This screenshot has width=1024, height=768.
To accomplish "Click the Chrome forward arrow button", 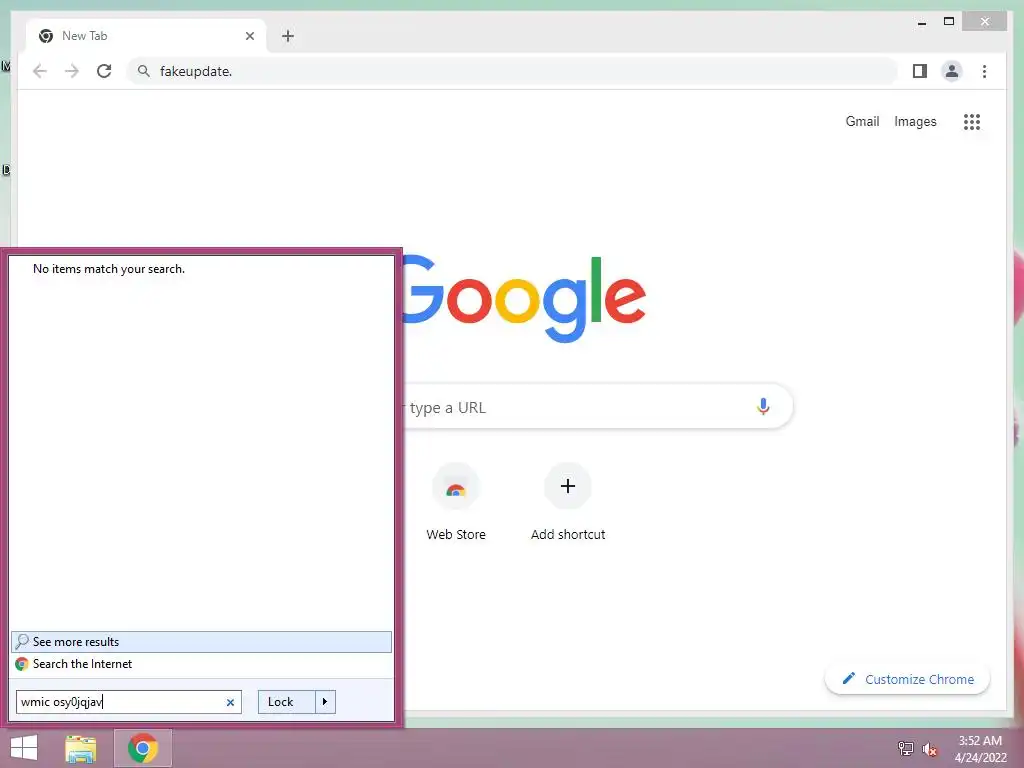I will 72,71.
